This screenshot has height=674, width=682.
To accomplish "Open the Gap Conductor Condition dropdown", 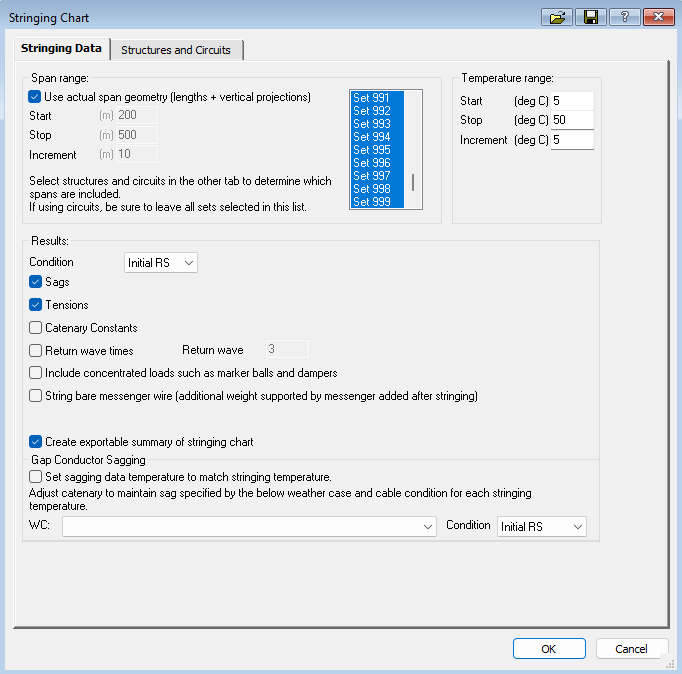I will 542,527.
